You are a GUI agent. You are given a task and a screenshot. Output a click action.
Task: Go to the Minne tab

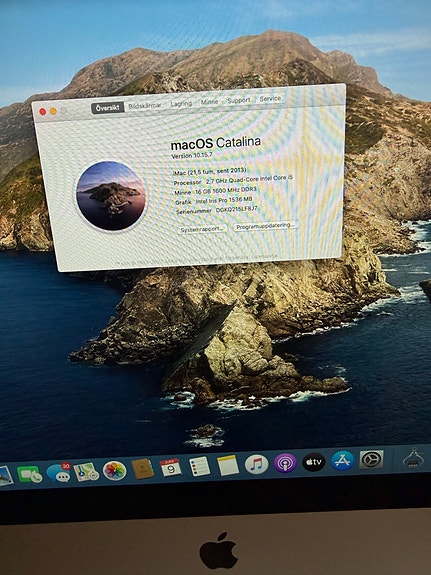point(209,102)
